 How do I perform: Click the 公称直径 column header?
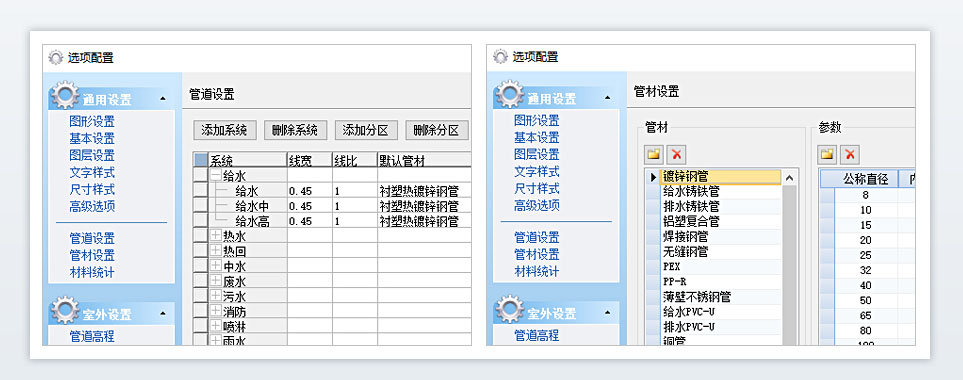click(865, 179)
